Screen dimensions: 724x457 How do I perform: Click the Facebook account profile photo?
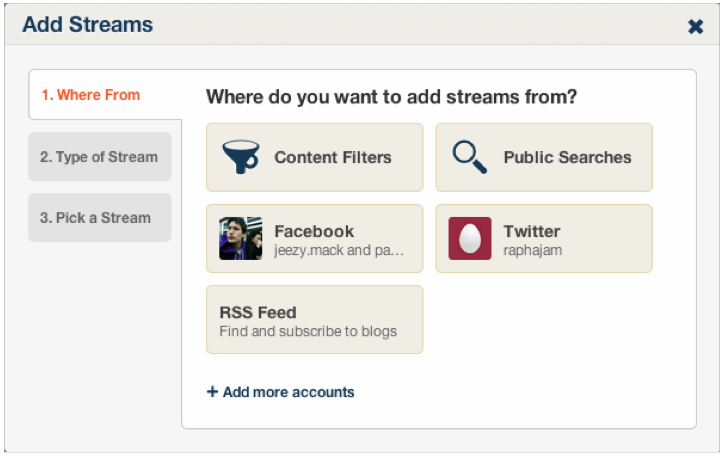240,238
